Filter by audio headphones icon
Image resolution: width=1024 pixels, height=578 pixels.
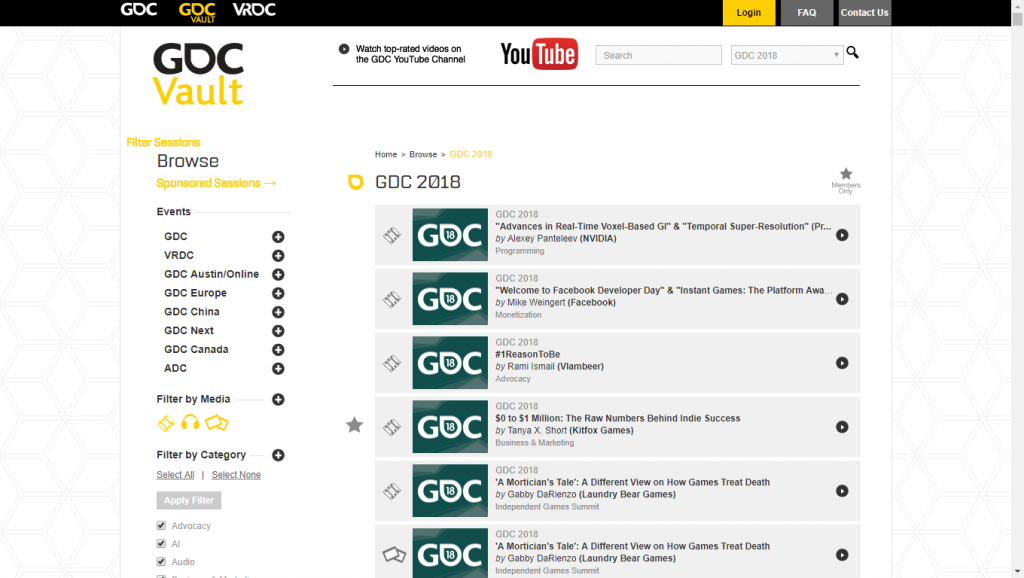click(x=190, y=423)
